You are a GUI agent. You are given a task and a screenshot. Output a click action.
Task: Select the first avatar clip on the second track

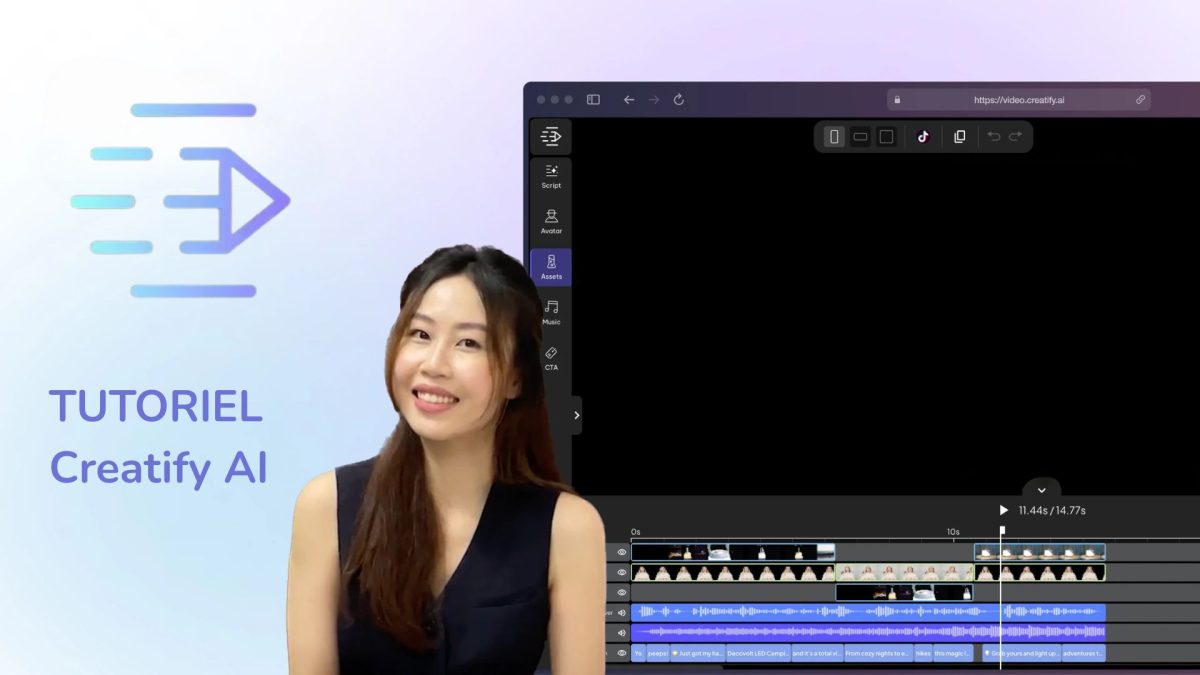click(733, 573)
